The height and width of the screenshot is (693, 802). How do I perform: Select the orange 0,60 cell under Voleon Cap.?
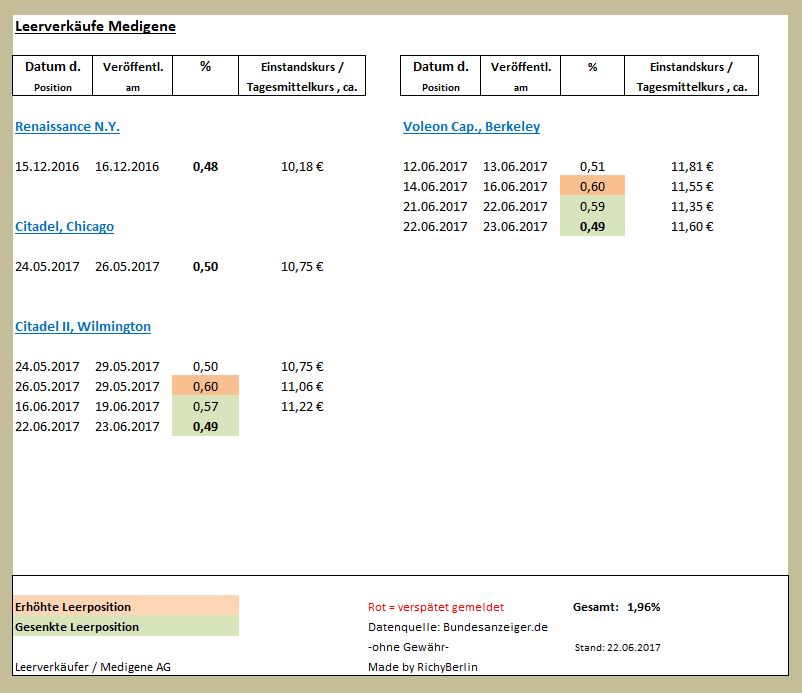(591, 186)
